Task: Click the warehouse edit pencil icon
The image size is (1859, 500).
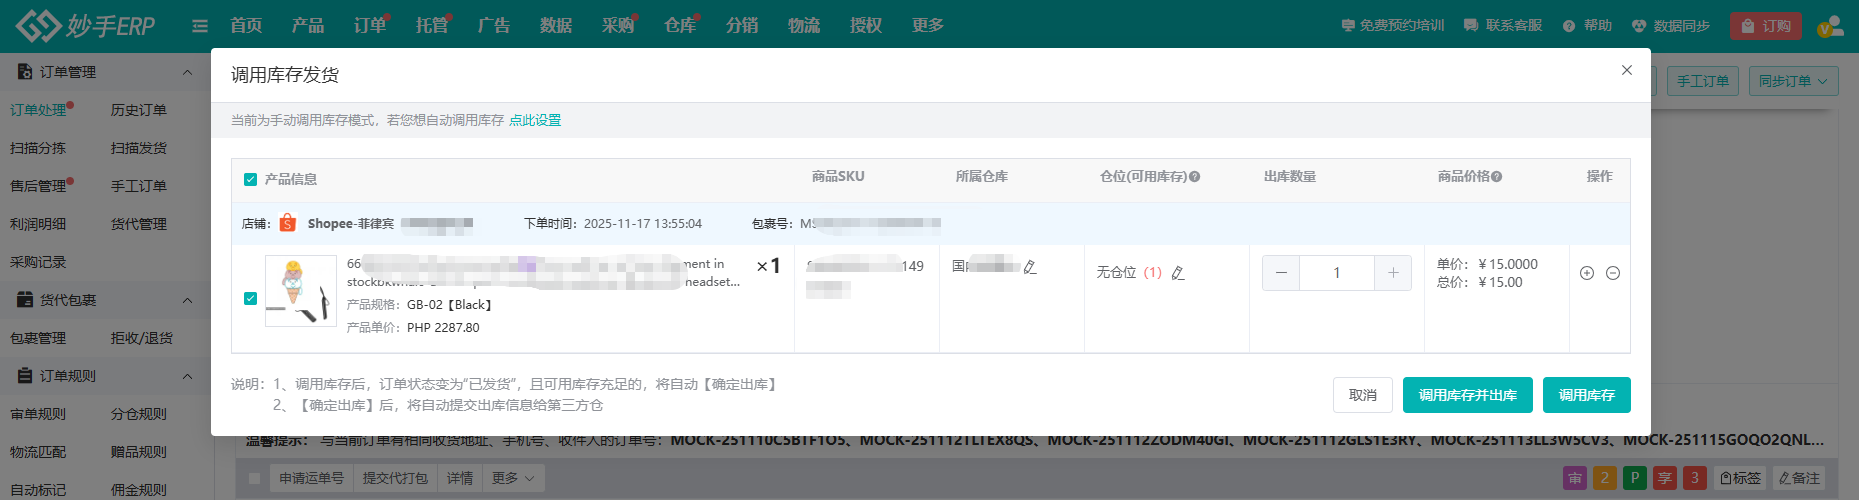Action: 1030,267
